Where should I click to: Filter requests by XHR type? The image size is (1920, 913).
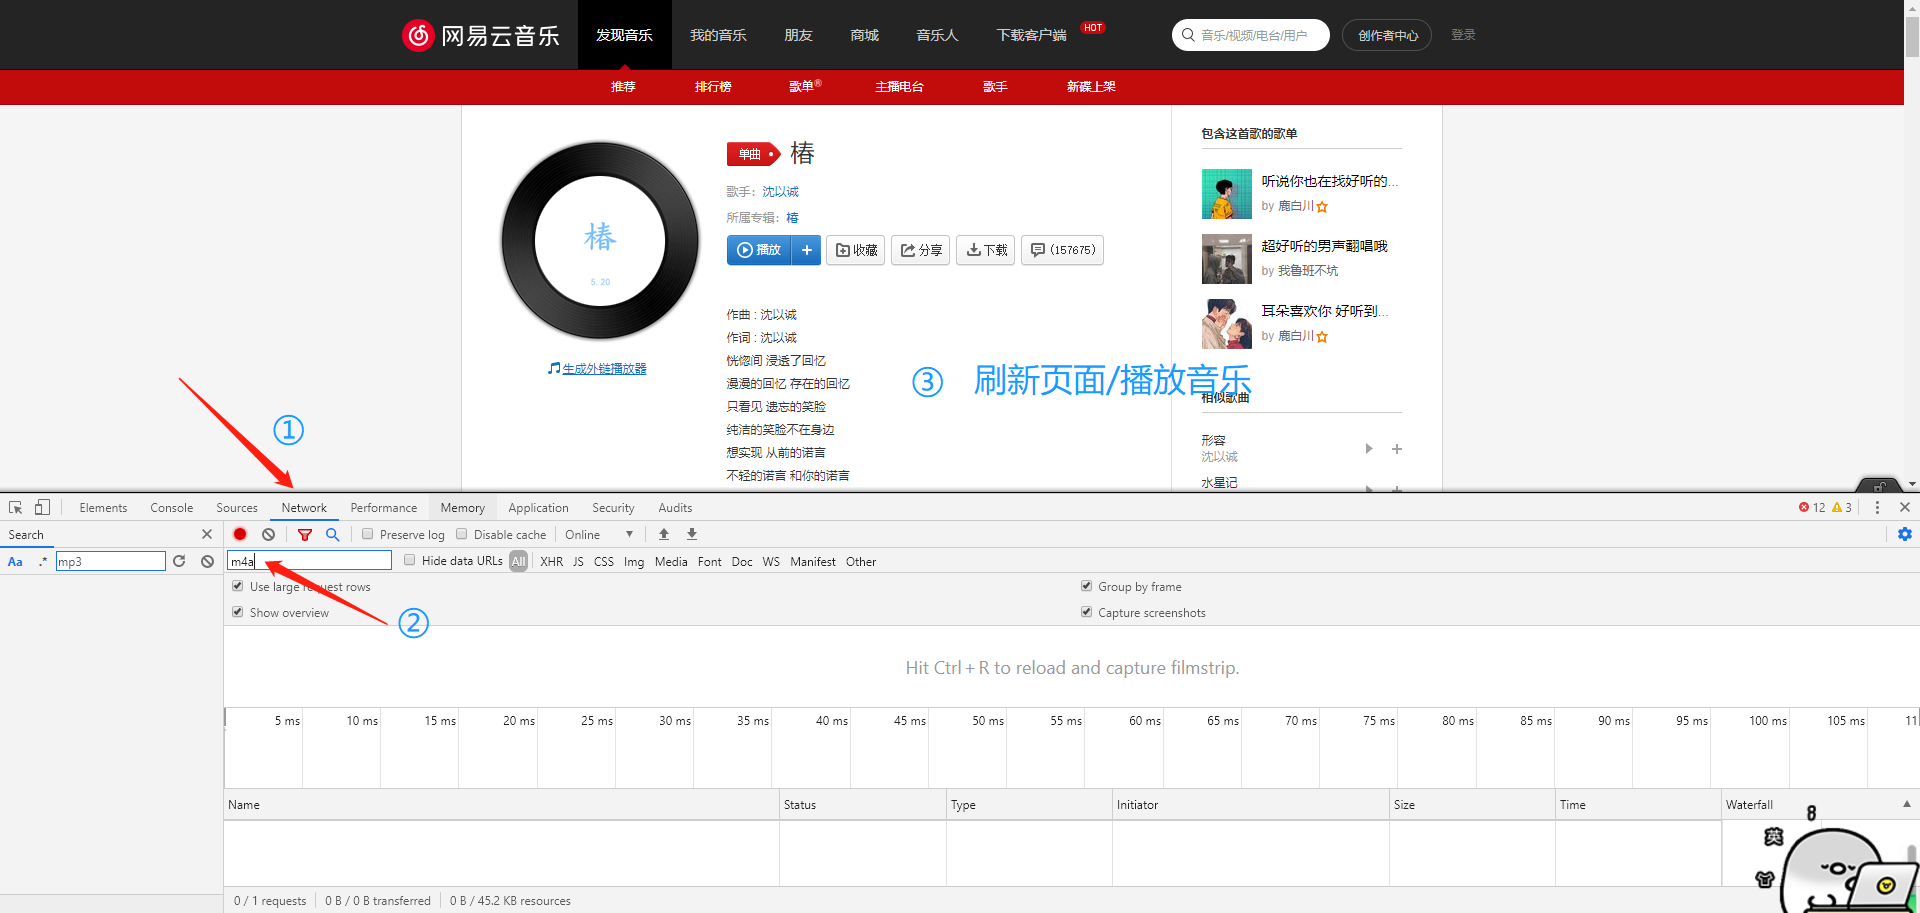pyautogui.click(x=552, y=561)
